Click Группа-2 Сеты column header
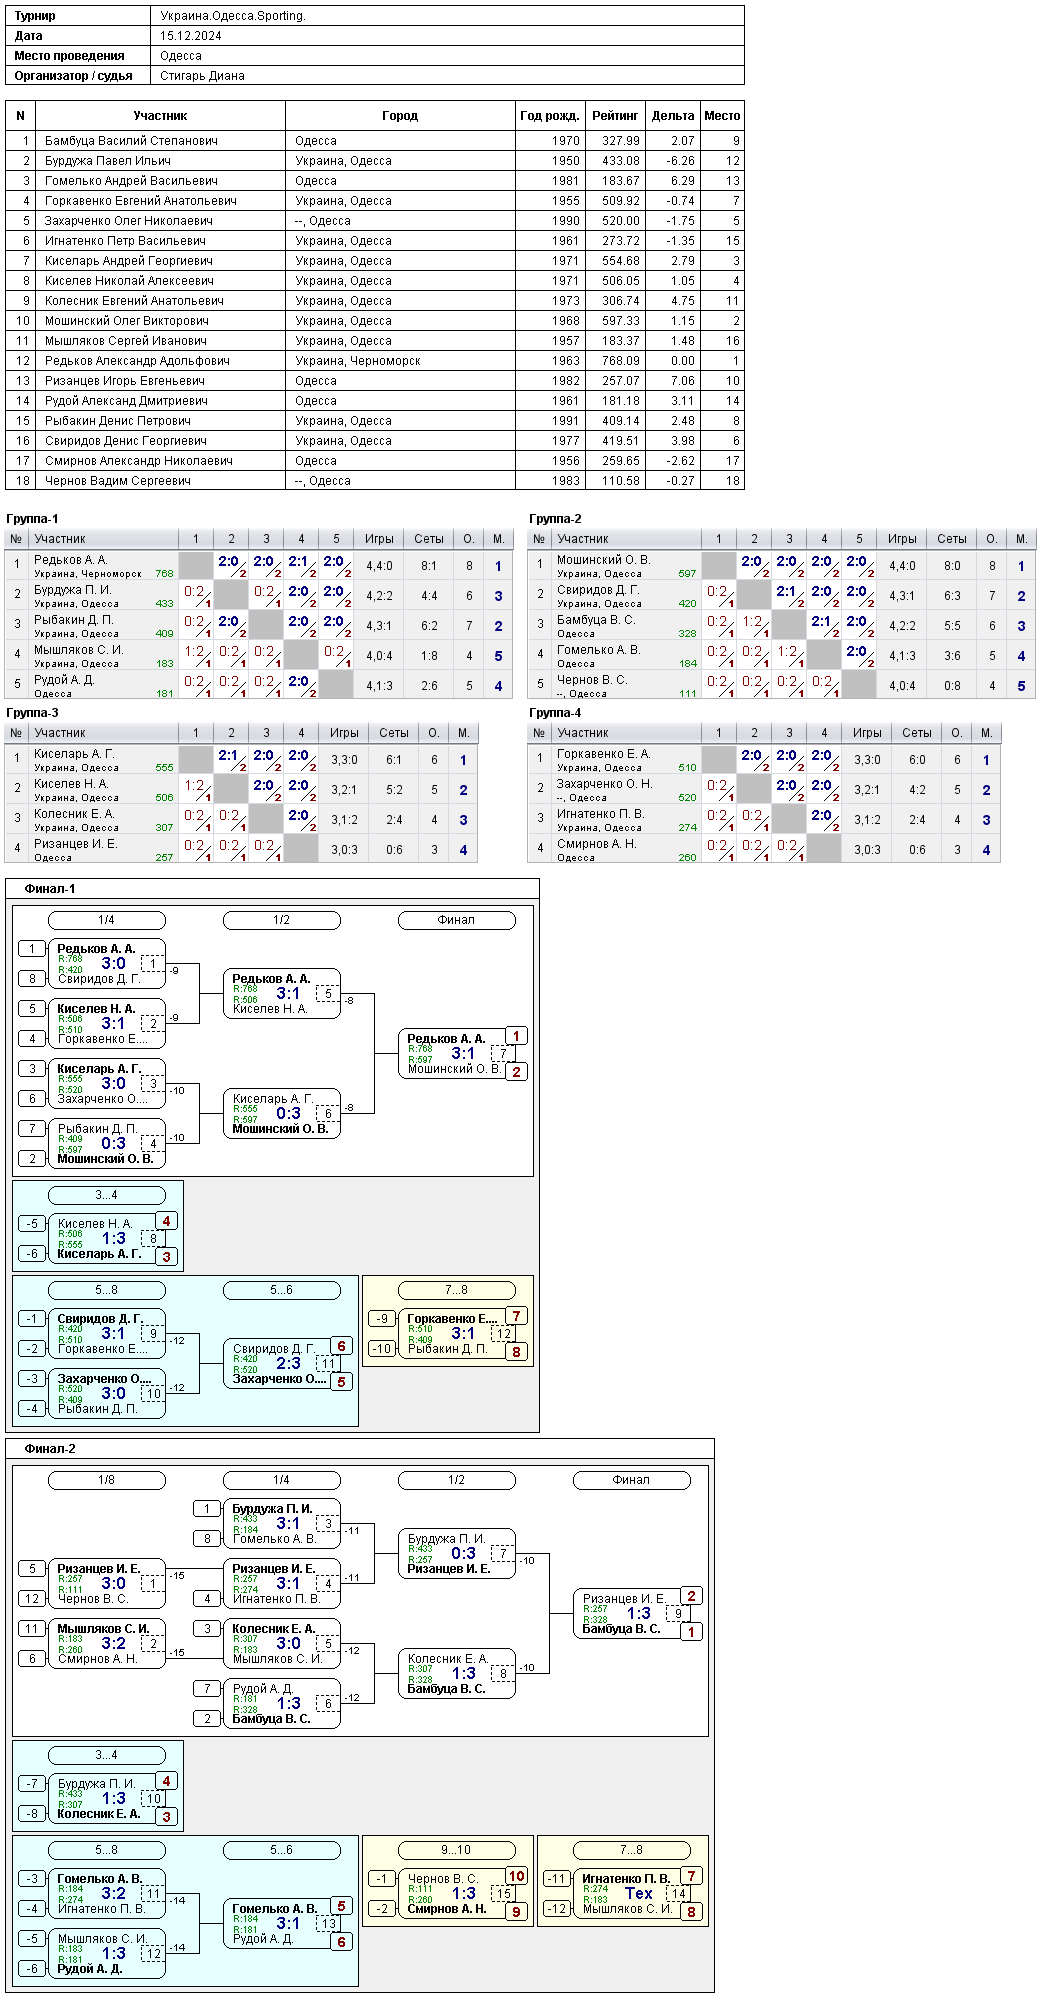 (x=952, y=539)
